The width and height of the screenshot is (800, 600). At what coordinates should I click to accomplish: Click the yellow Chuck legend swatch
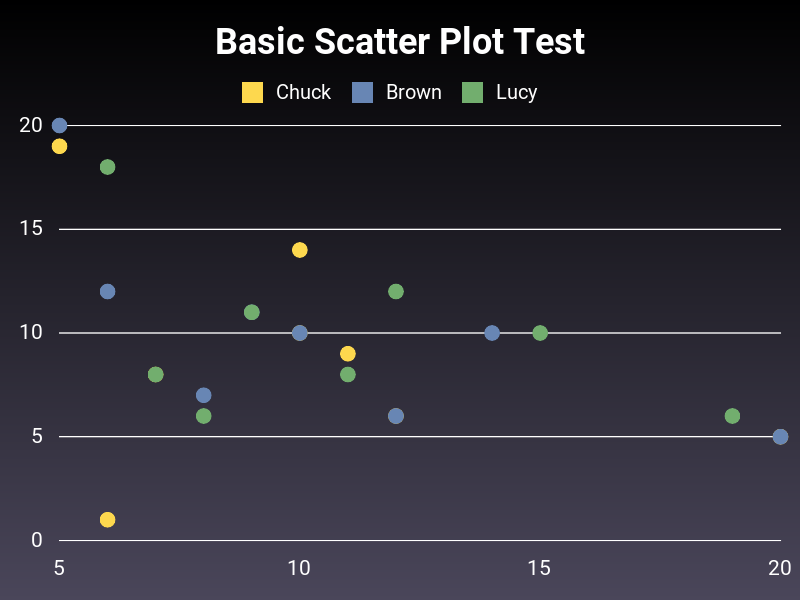coord(252,92)
